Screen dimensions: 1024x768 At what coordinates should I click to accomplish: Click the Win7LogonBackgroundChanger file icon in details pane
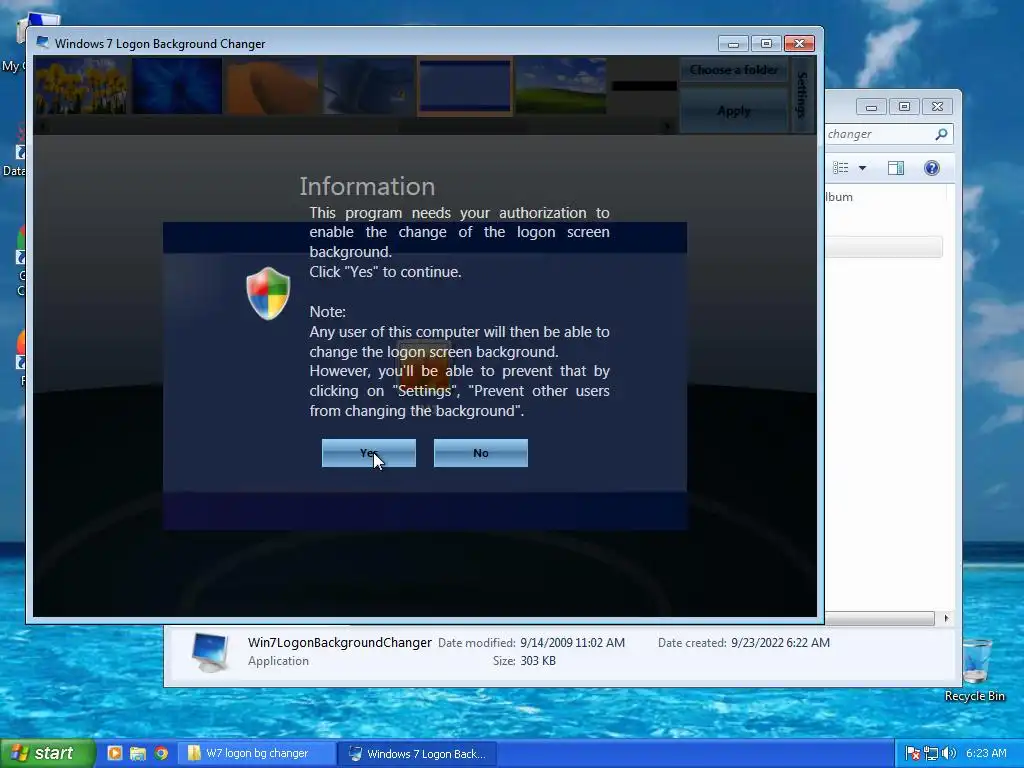click(211, 652)
